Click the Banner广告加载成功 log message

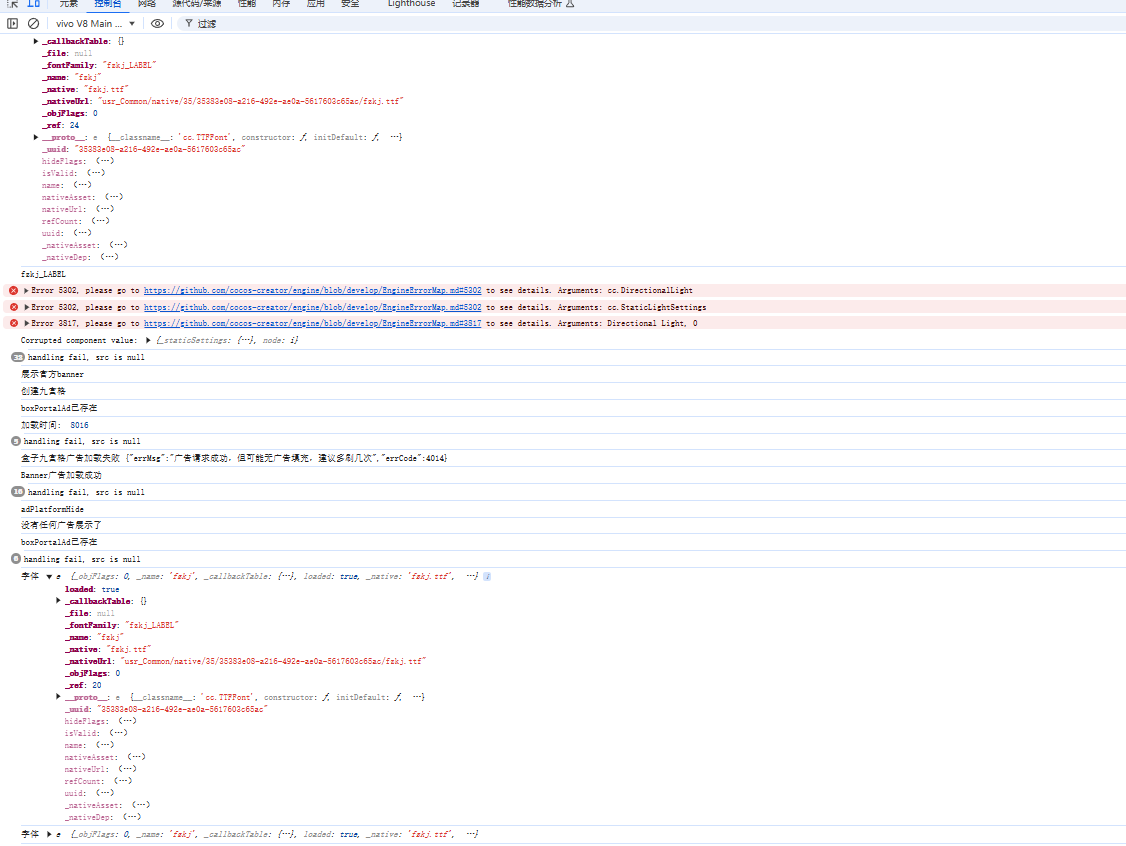[61, 475]
